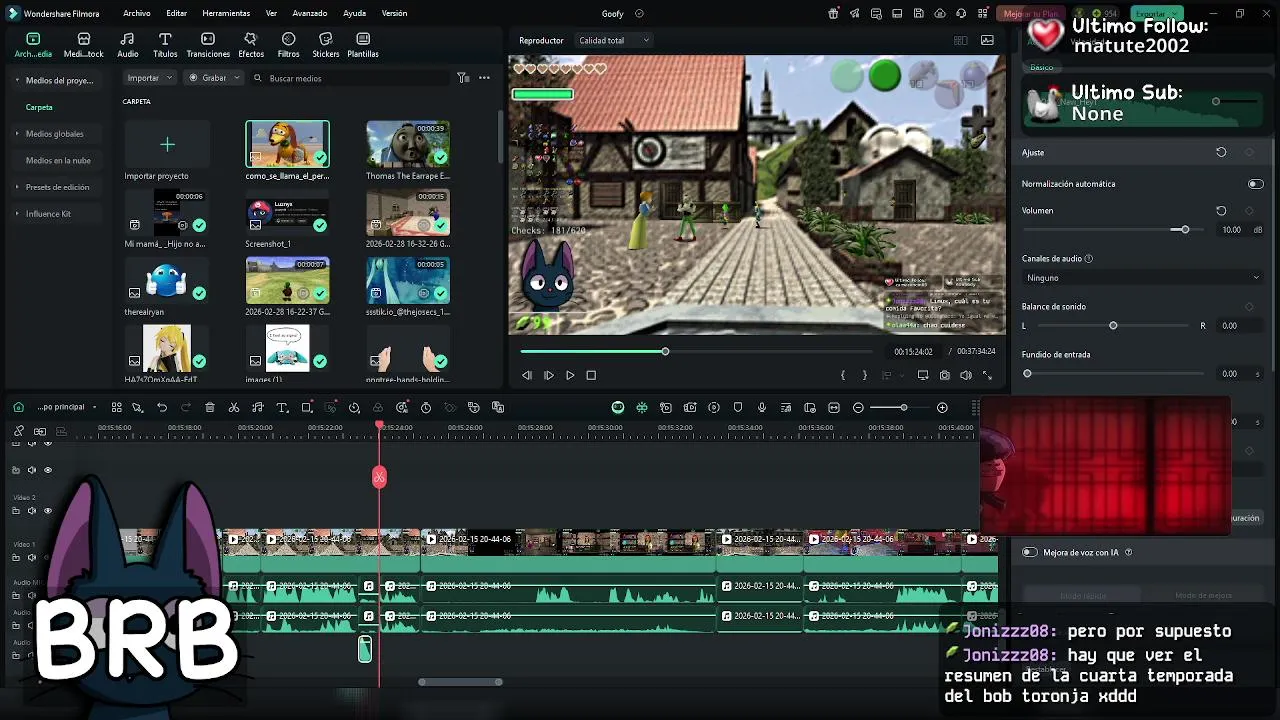Reset the Ajuste section

(1221, 152)
